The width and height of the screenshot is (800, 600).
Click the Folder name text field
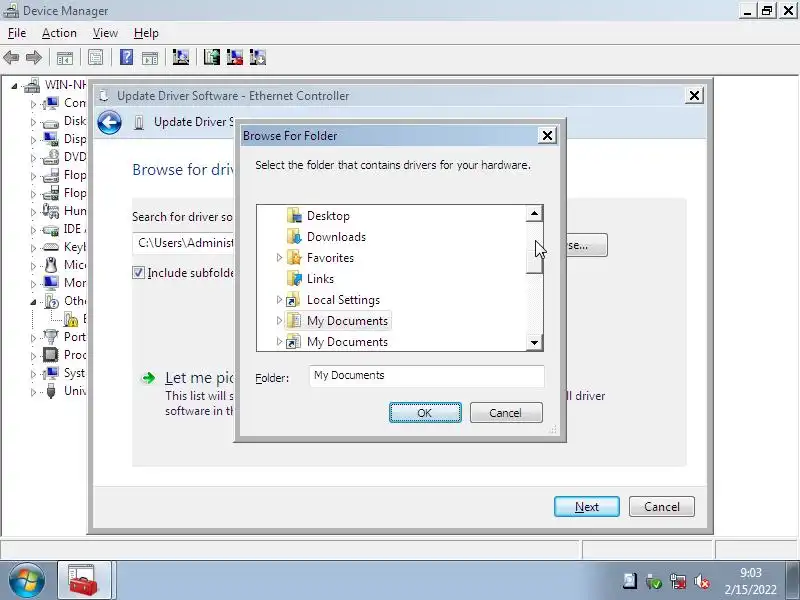tap(427, 376)
